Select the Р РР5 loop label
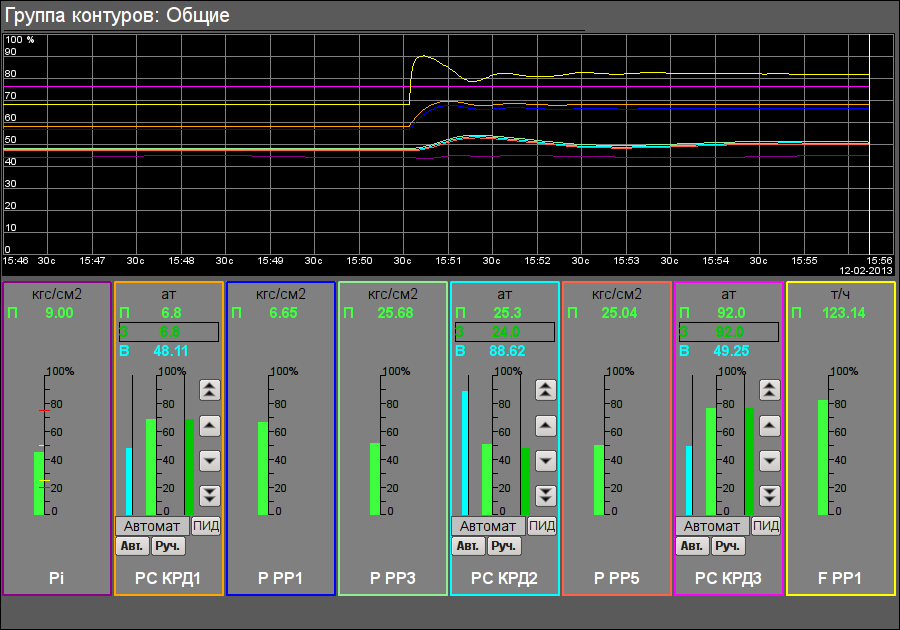 pos(616,578)
